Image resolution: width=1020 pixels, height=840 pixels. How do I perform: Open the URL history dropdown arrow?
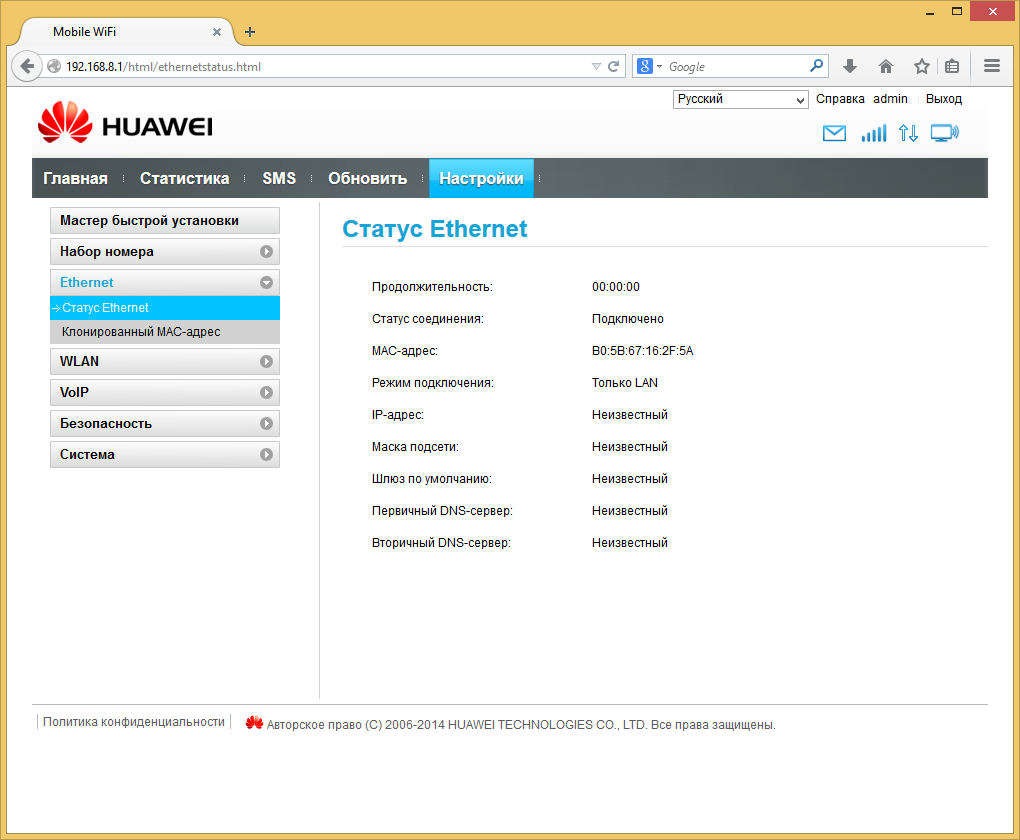pos(596,66)
